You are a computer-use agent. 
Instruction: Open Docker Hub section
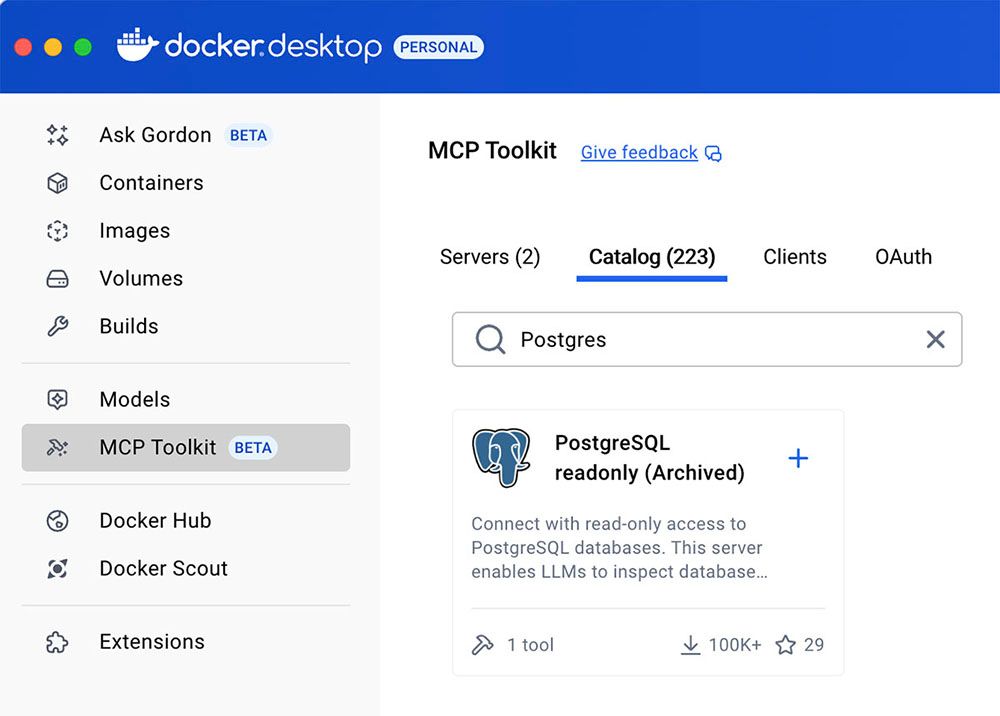pyautogui.click(x=186, y=521)
